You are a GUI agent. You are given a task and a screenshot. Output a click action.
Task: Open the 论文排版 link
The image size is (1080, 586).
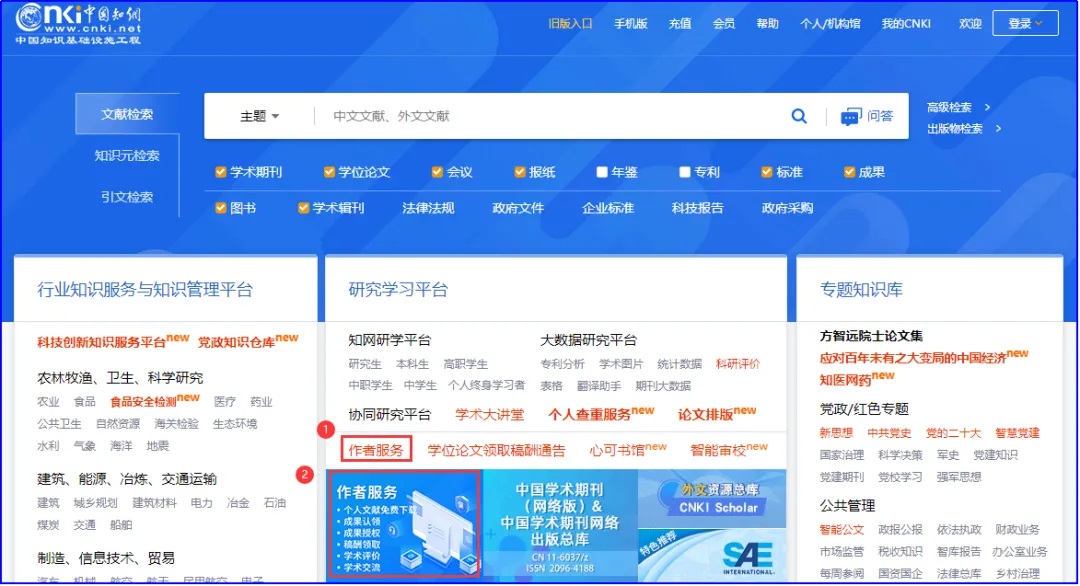(705, 415)
